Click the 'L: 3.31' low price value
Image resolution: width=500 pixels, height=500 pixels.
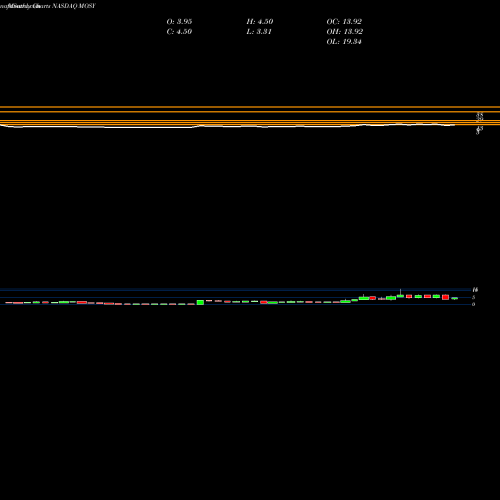click(x=259, y=32)
